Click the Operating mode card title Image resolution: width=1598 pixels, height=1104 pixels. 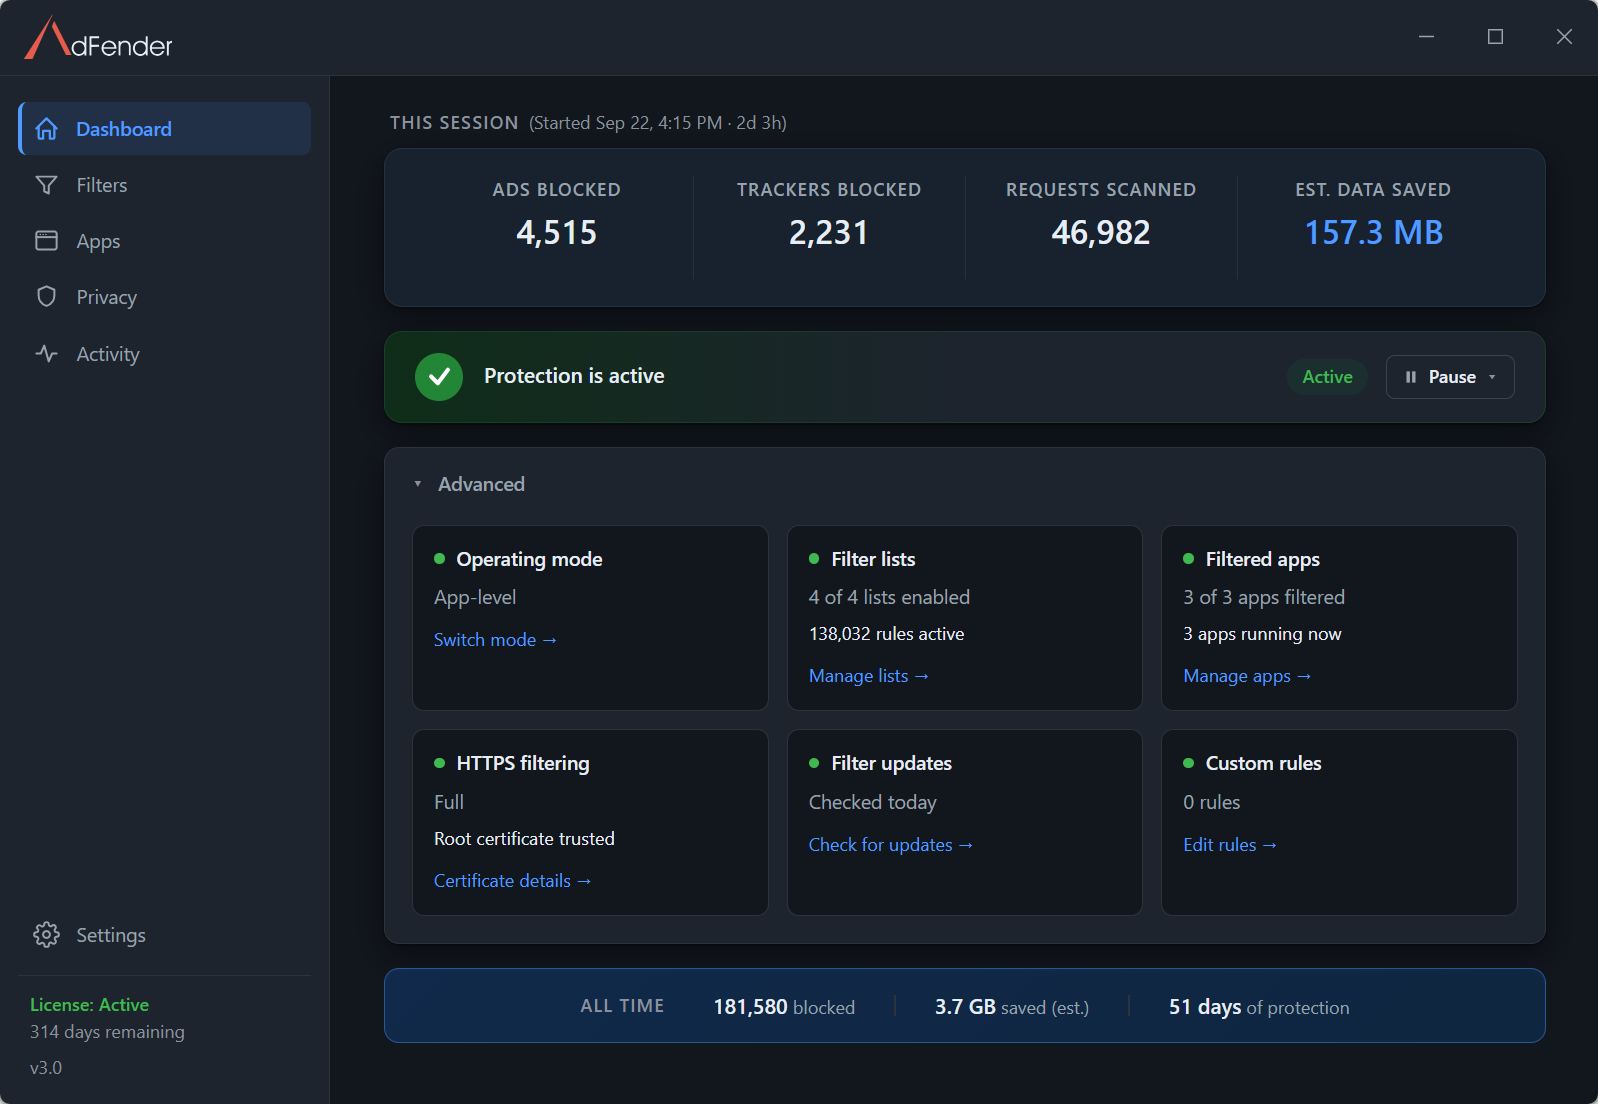[x=529, y=559]
